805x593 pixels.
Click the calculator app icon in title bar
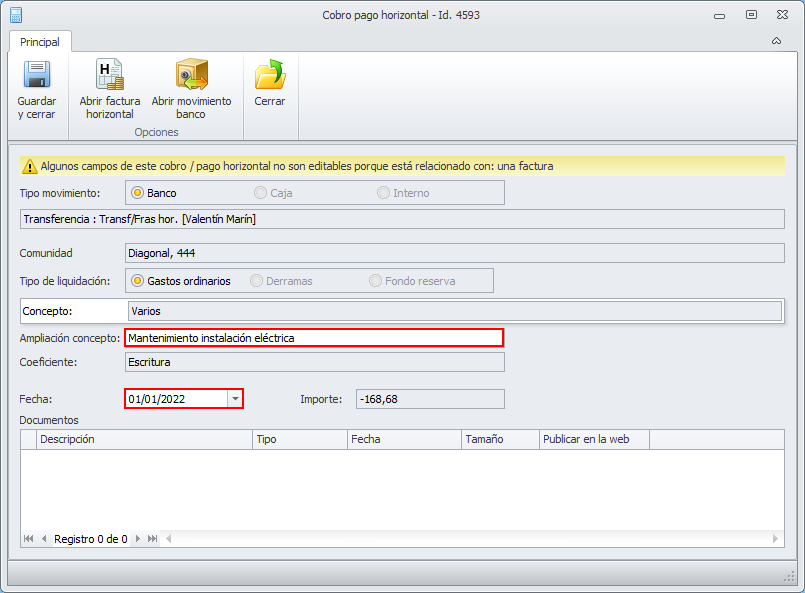[14, 15]
